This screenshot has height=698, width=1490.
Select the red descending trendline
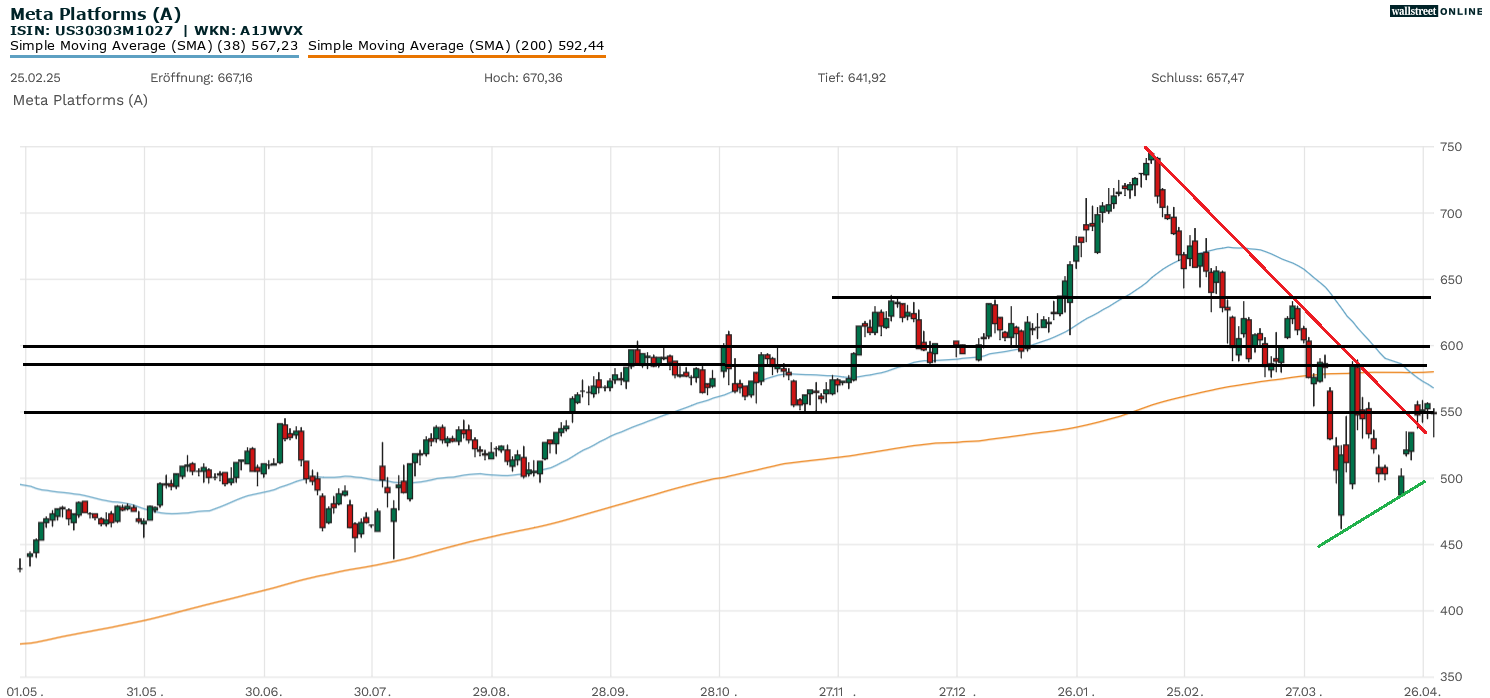coord(1250,250)
